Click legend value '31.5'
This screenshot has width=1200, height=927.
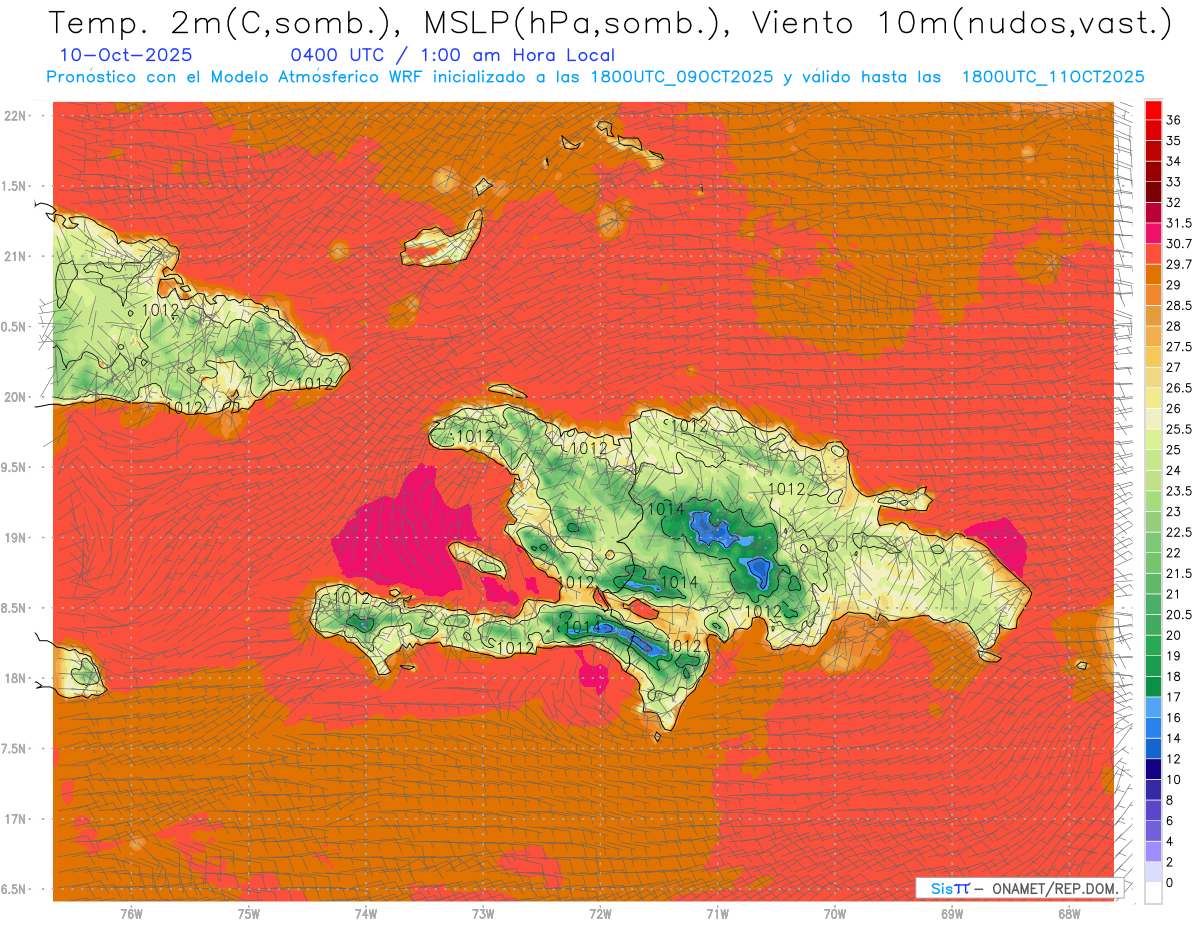[1179, 223]
